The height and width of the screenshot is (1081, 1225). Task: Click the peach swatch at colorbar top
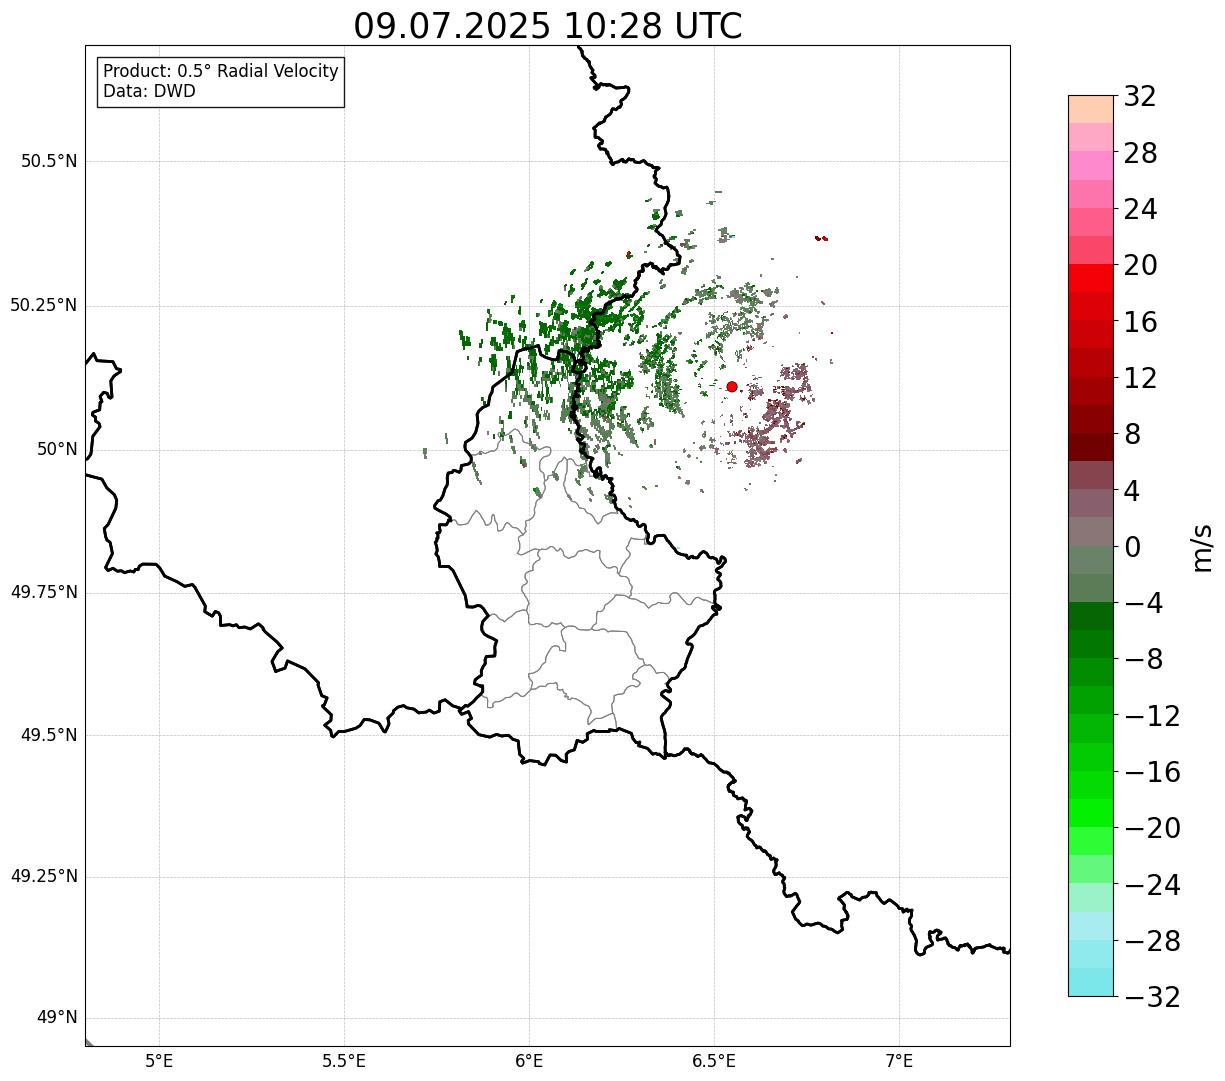1091,109
